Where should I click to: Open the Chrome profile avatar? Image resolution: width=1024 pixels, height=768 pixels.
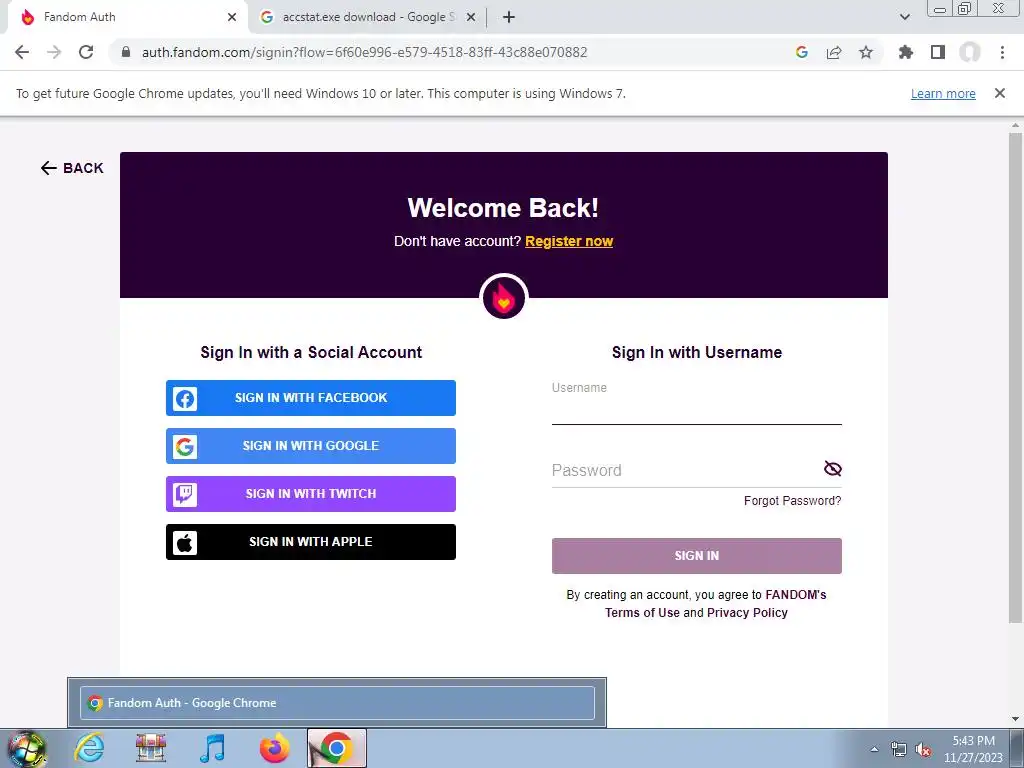point(970,52)
